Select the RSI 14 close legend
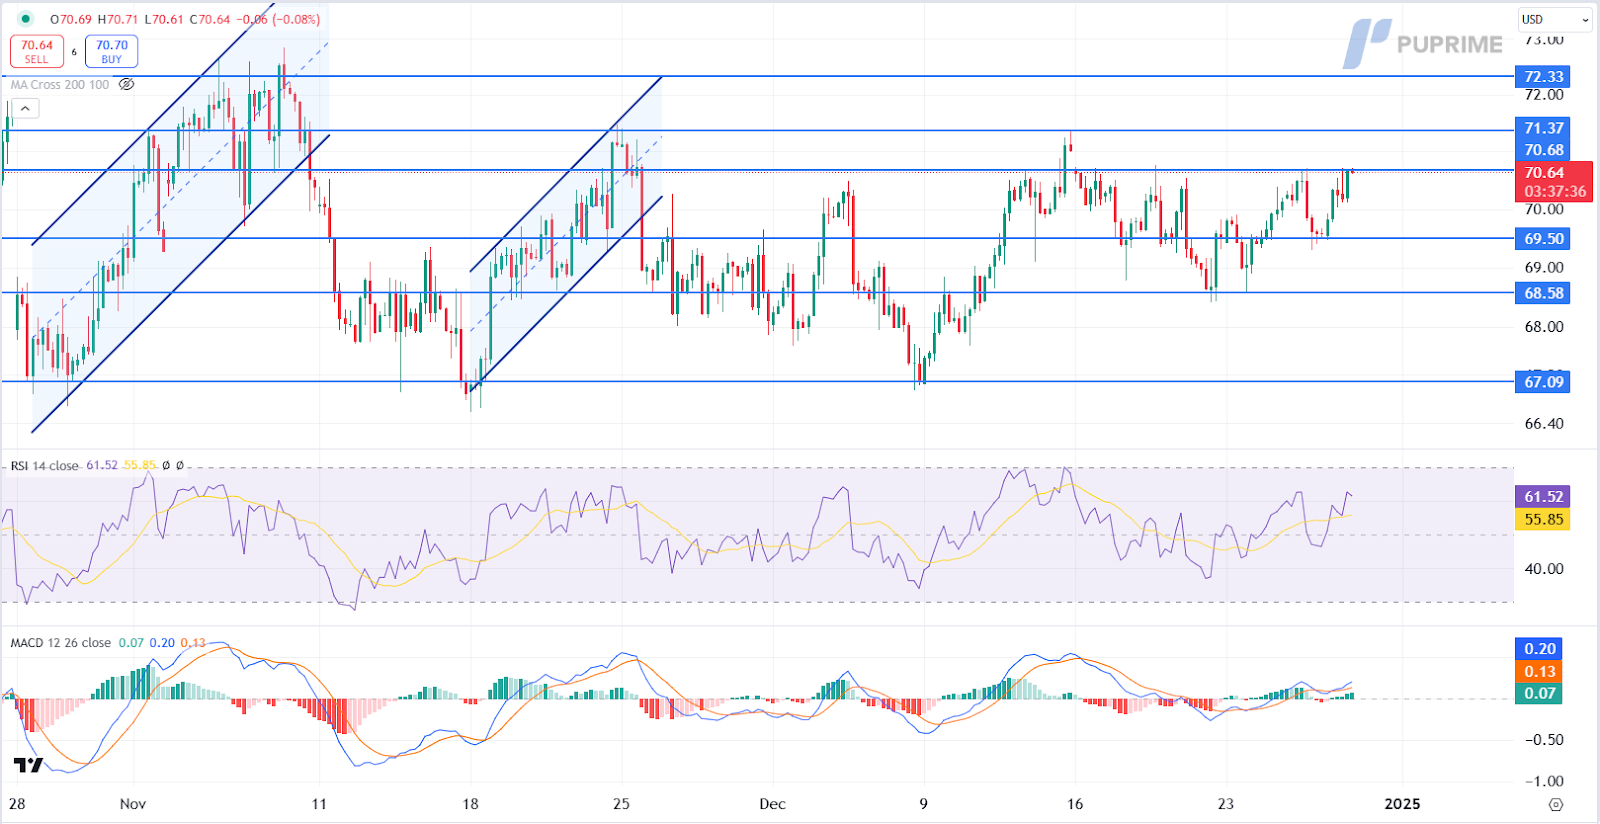The image size is (1600, 824). [x=44, y=466]
